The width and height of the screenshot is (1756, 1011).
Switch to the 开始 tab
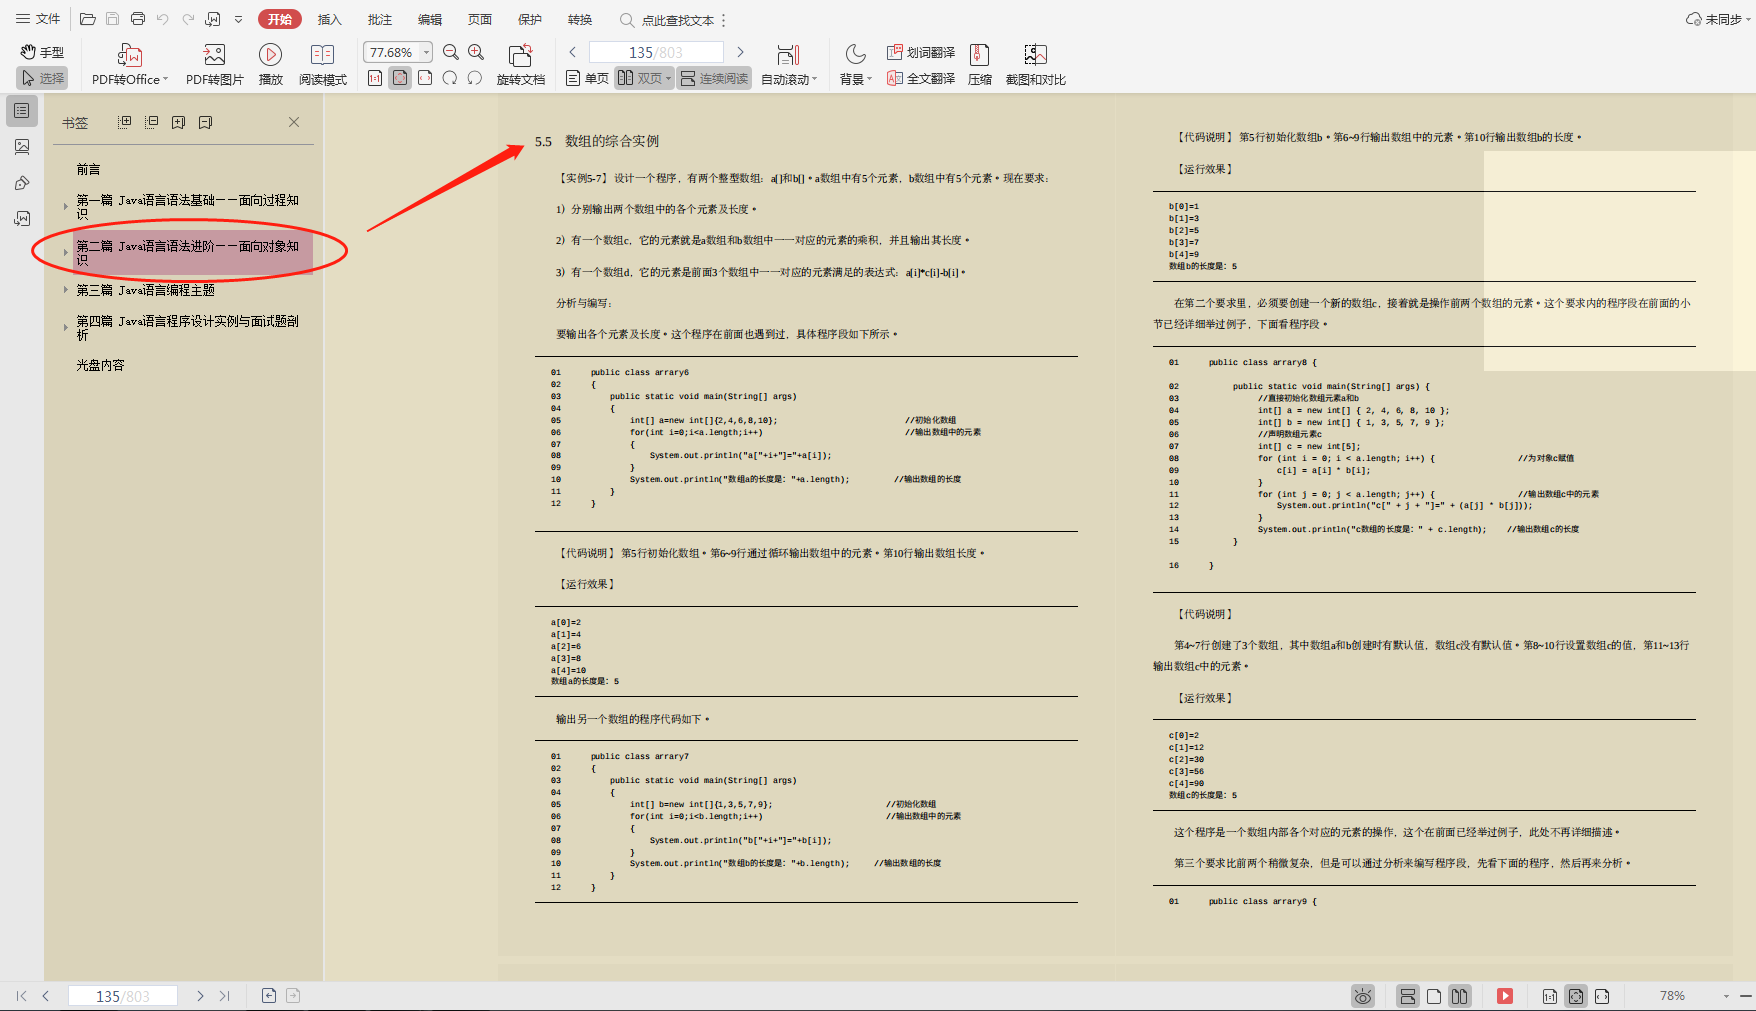[x=280, y=19]
